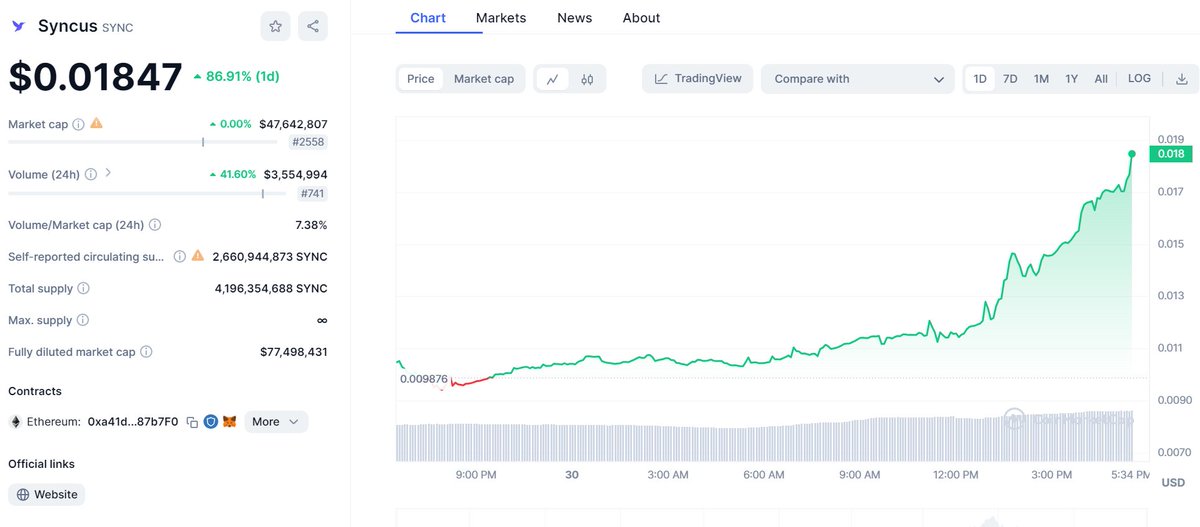Image resolution: width=1200 pixels, height=527 pixels.
Task: Switch to the Markets tab
Action: [x=501, y=18]
